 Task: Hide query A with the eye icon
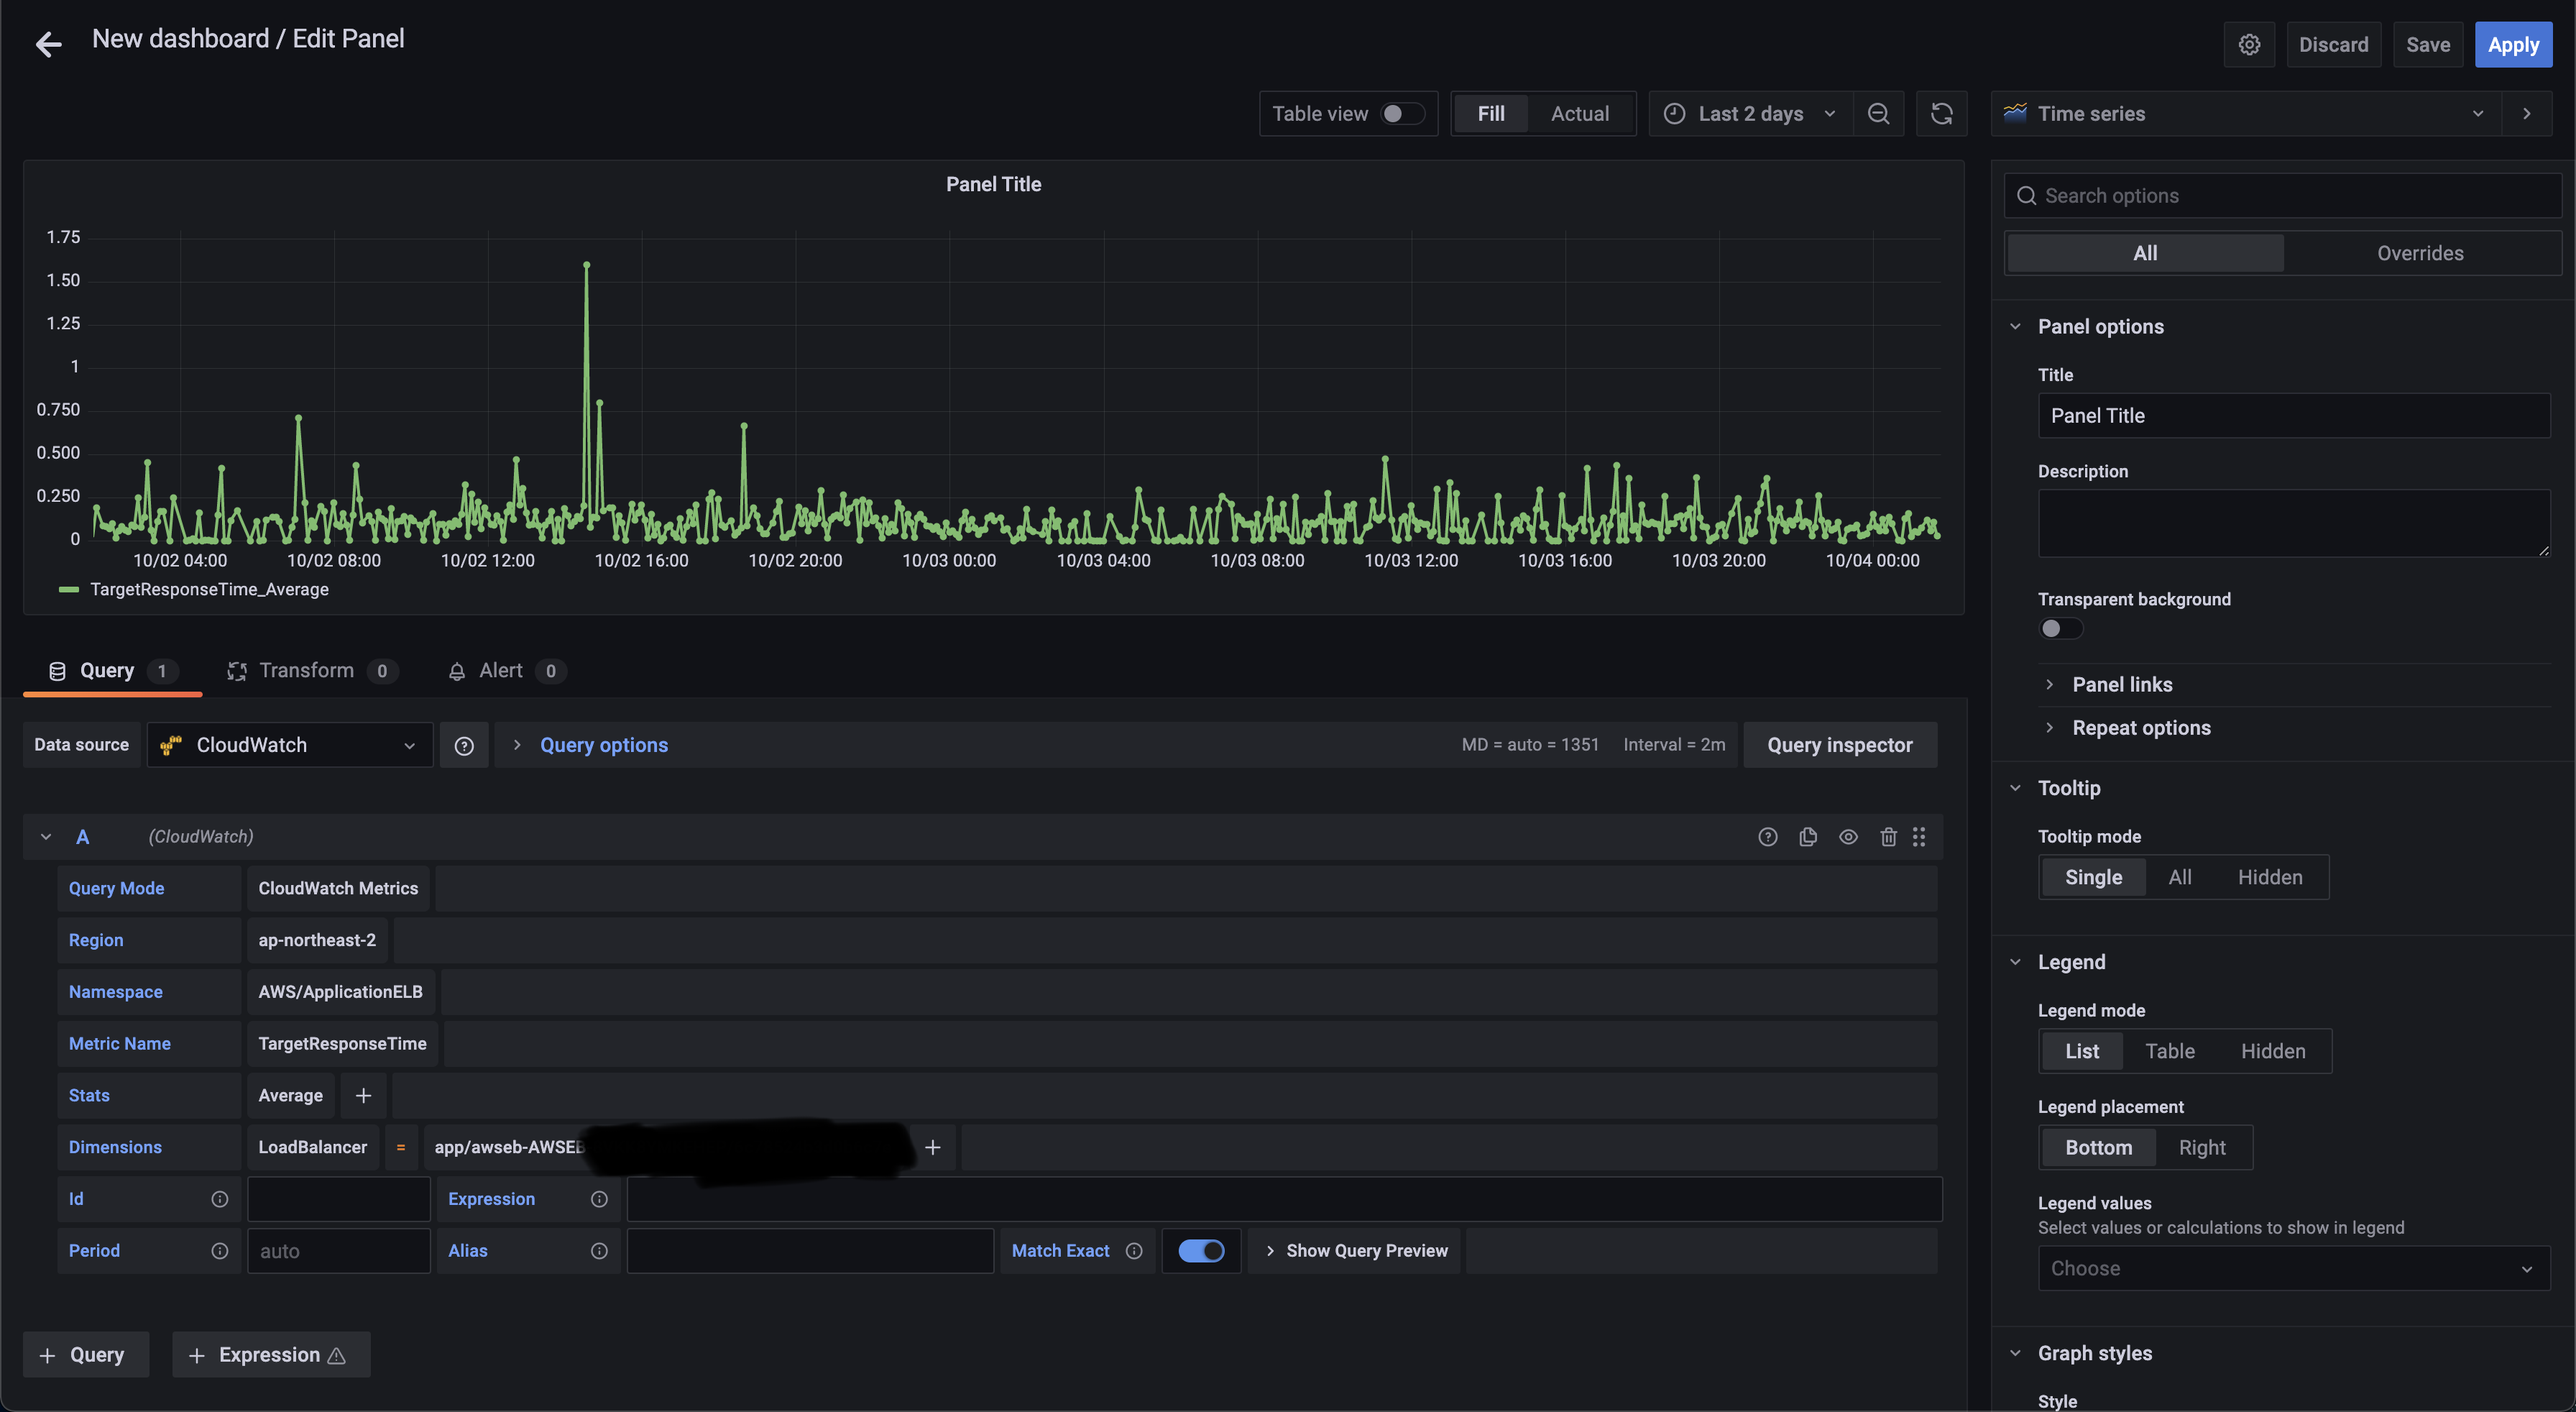(x=1848, y=837)
